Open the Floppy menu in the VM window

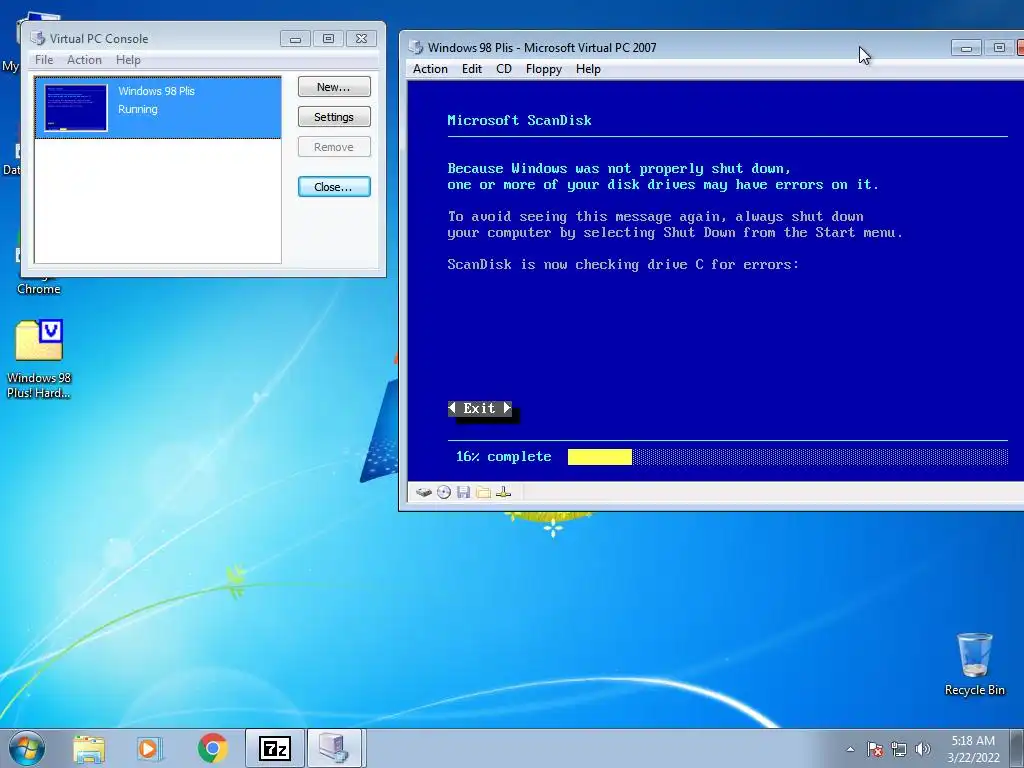(543, 69)
